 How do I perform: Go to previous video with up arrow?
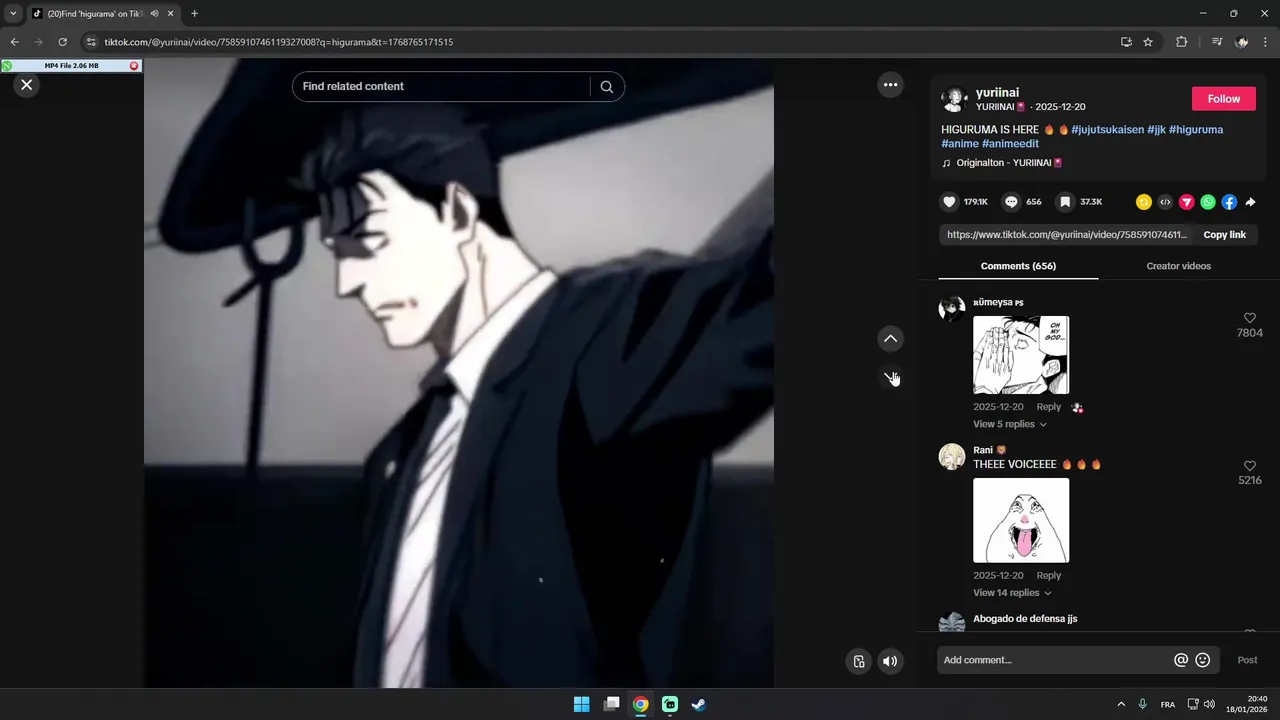(x=890, y=339)
